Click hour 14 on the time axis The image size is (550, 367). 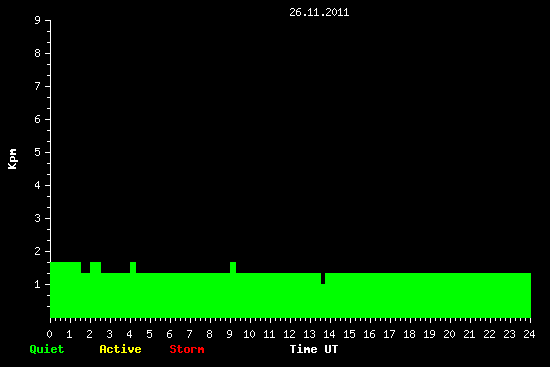329,334
